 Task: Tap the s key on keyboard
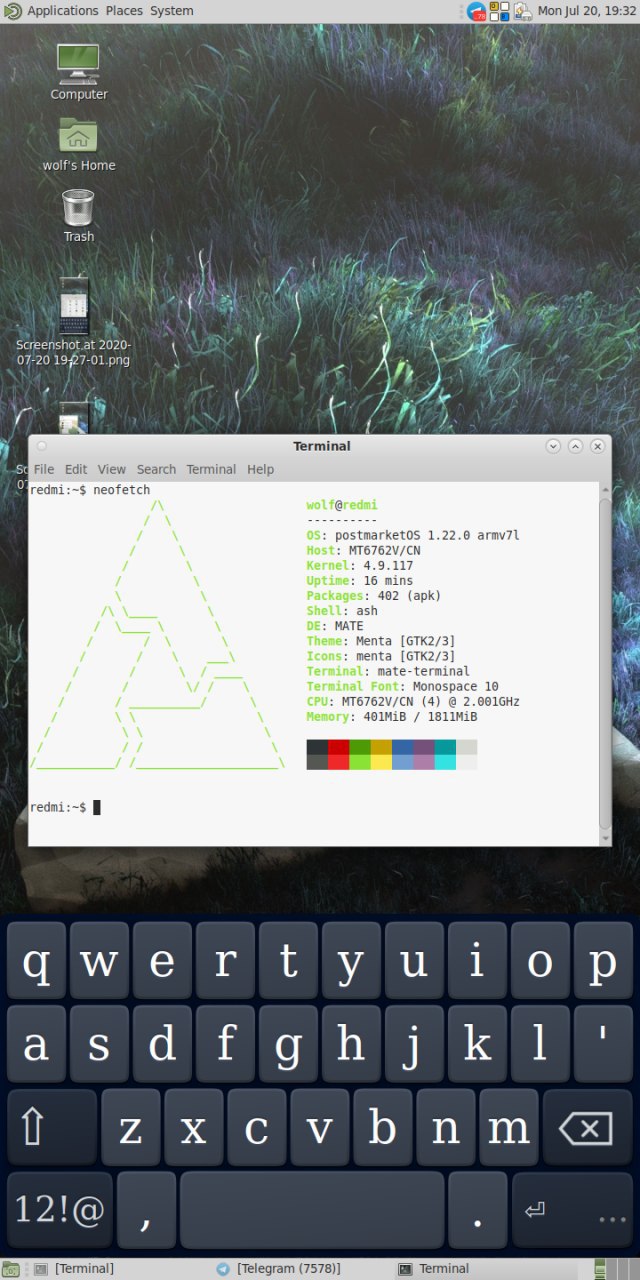click(x=99, y=1045)
